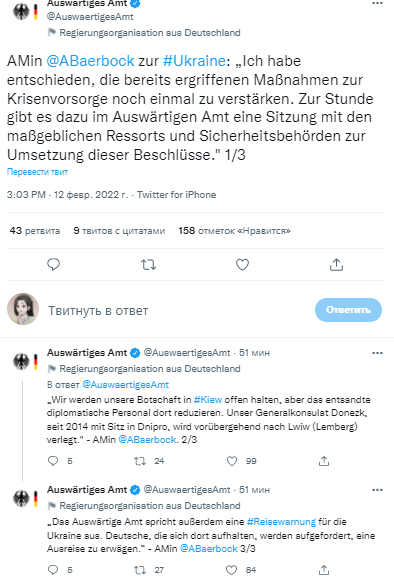Open three-dot menu of 2/3 reply
Image resolution: width=394 pixels, height=582 pixels.
(x=377, y=353)
